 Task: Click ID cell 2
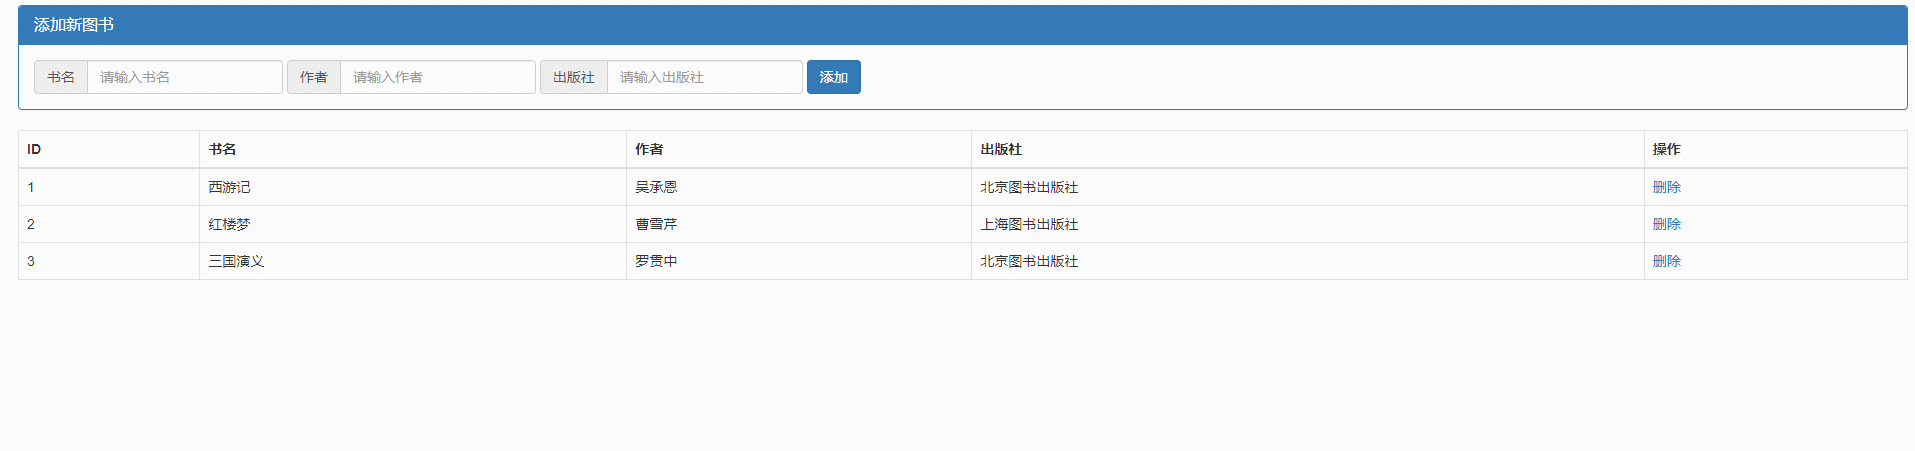[109, 224]
